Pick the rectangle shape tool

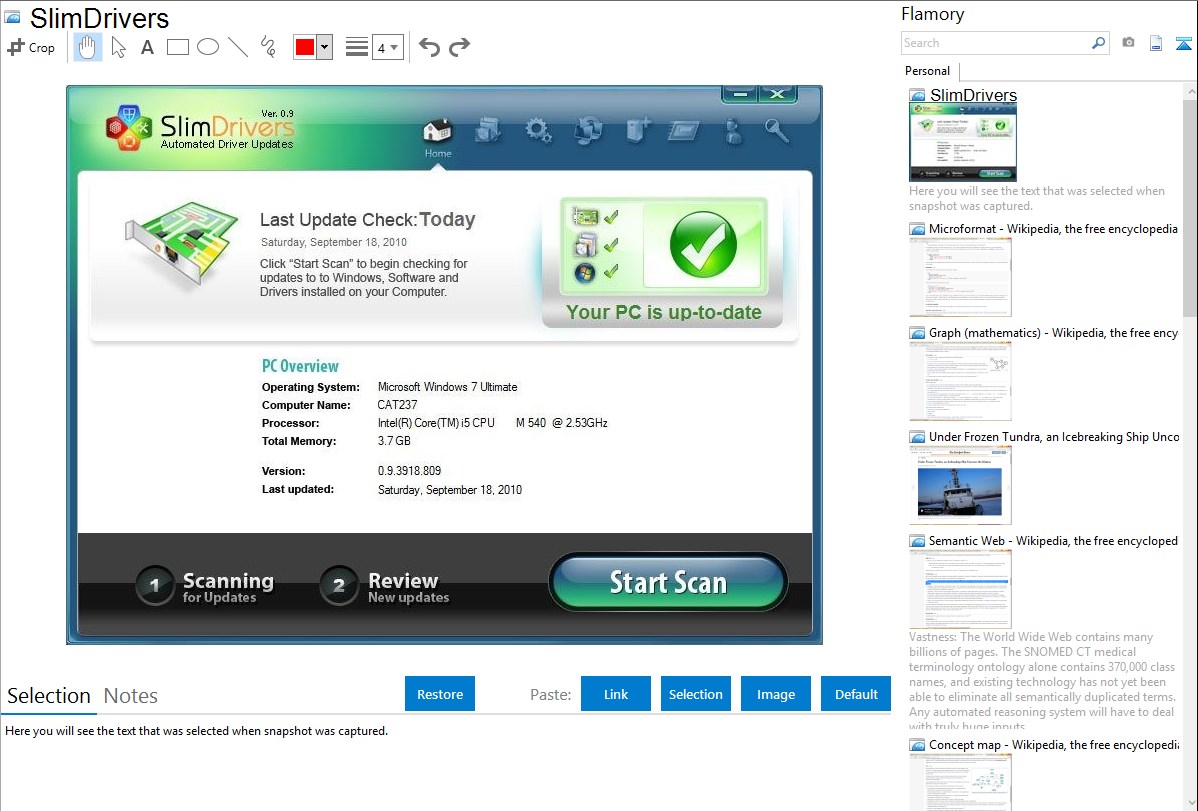point(177,47)
